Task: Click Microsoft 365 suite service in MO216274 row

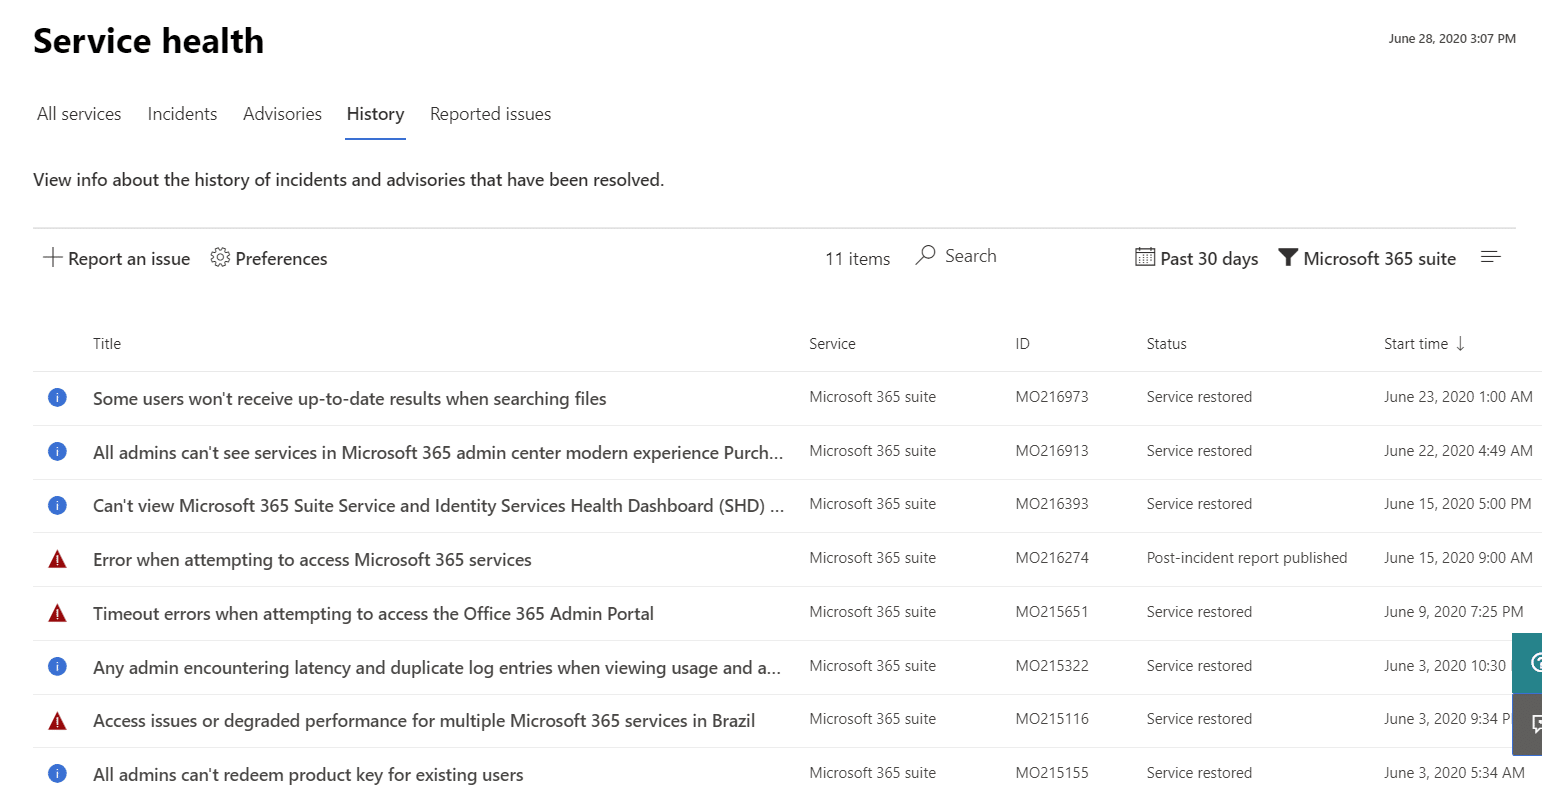Action: click(x=873, y=558)
